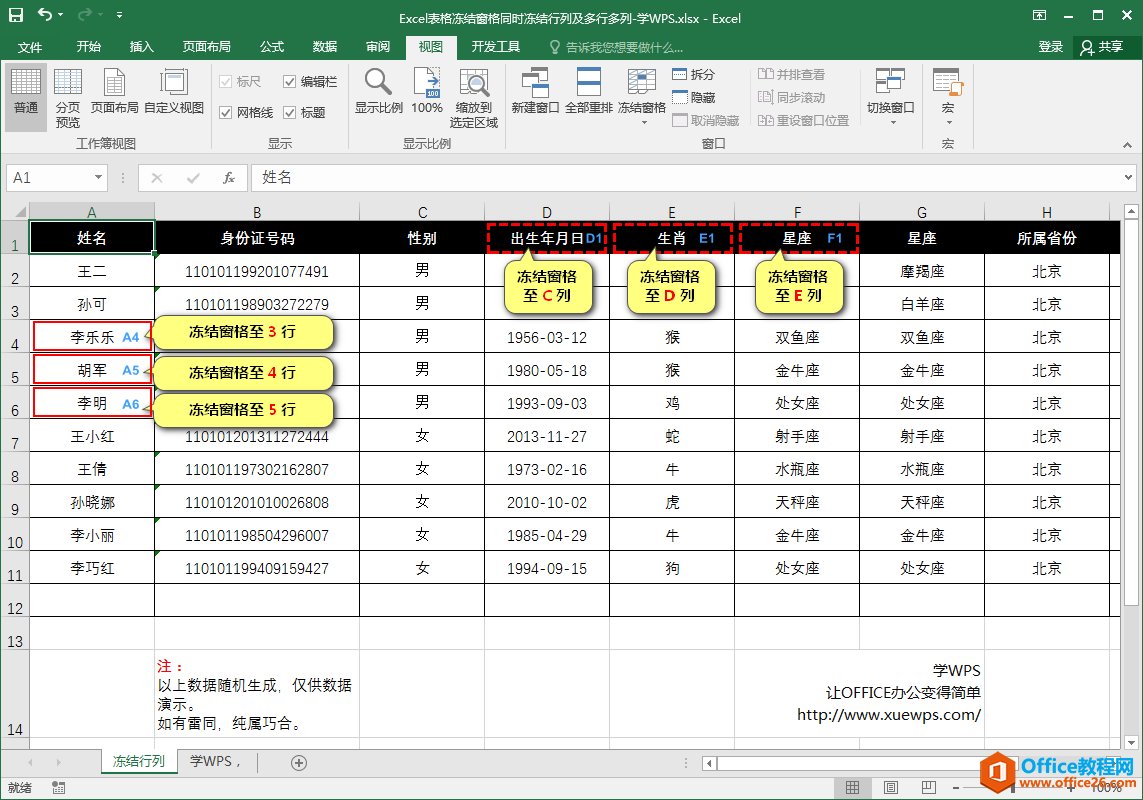Open the File (文件) tab
The image size is (1143, 800).
30,47
